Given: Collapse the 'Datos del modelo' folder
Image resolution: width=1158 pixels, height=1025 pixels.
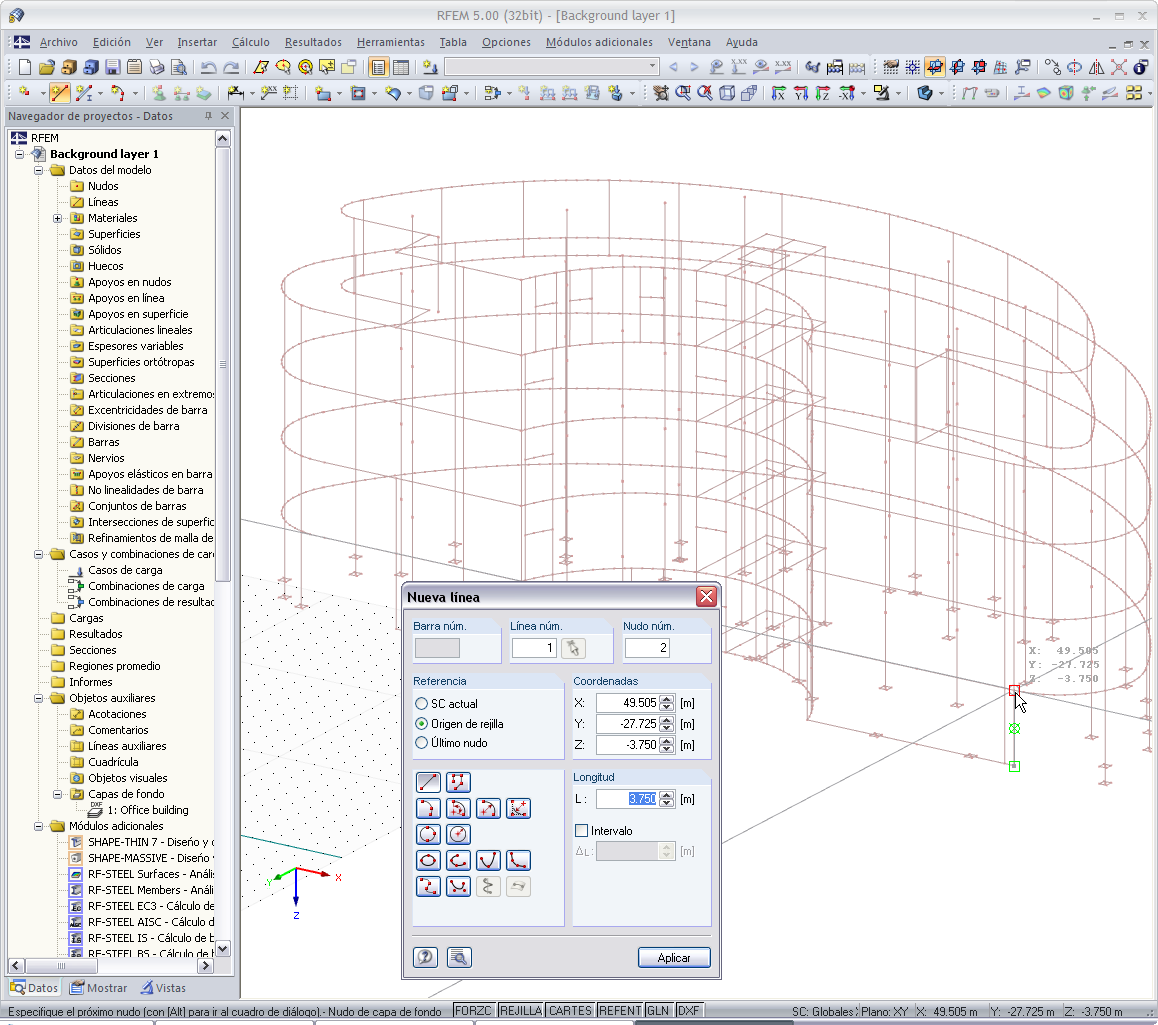Looking at the screenshot, I should click(39, 170).
